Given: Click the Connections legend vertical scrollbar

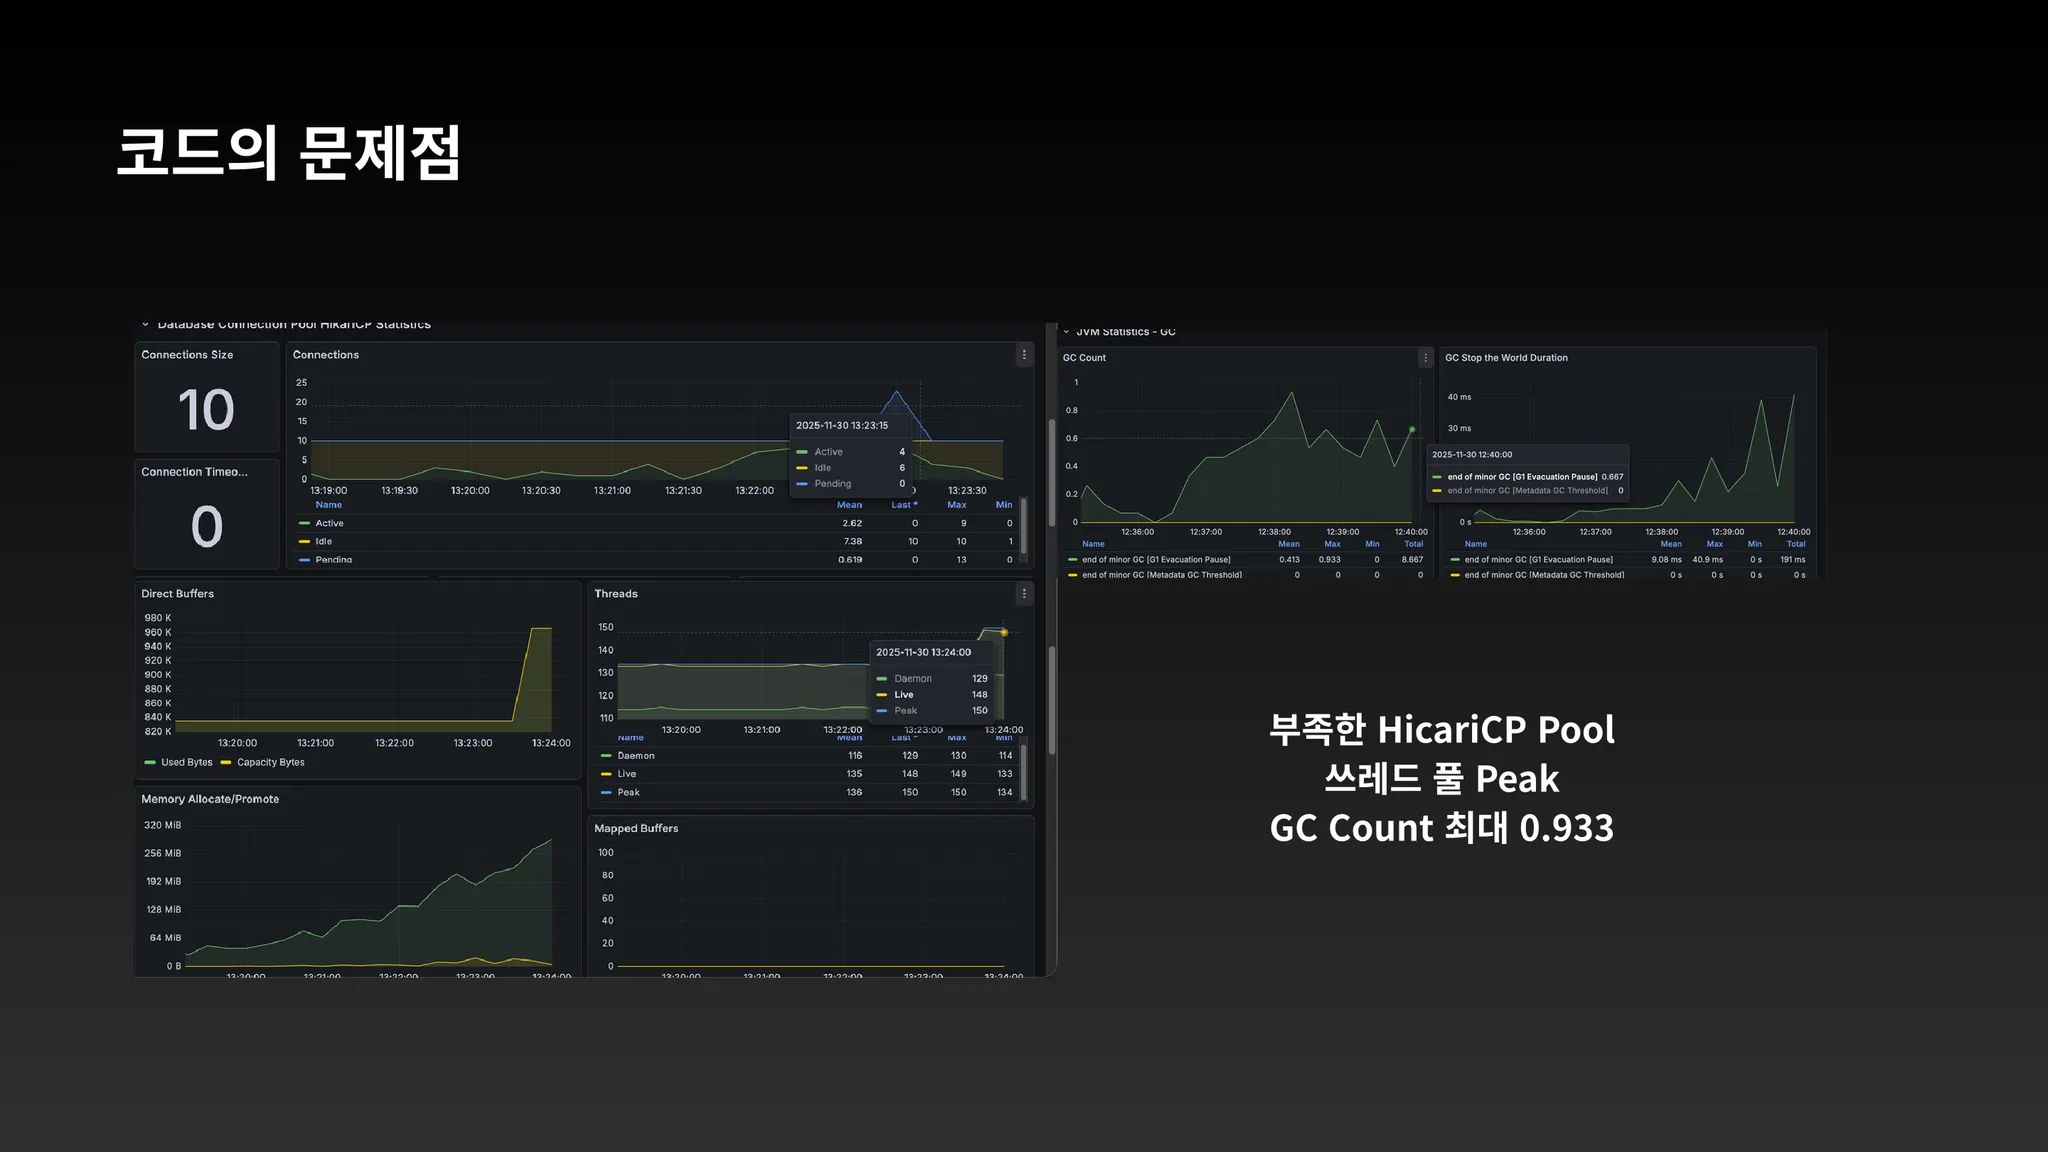Looking at the screenshot, I should (1023, 525).
